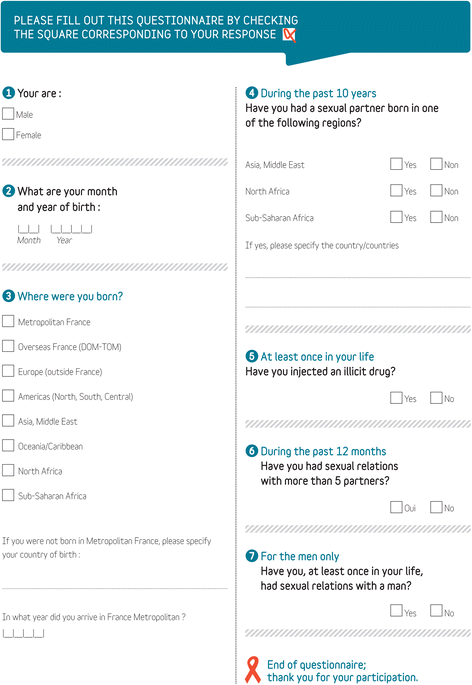Click the red checked square example icon

coord(289,35)
